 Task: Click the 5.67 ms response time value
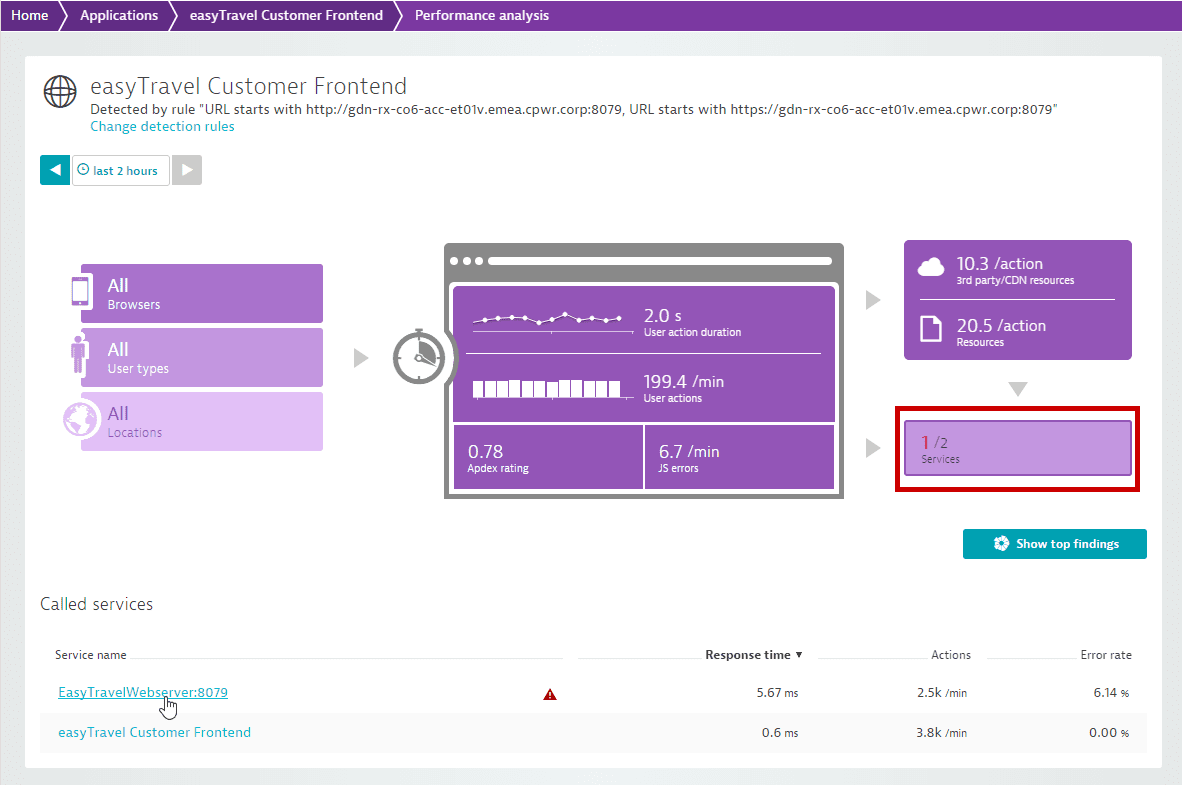tap(777, 692)
